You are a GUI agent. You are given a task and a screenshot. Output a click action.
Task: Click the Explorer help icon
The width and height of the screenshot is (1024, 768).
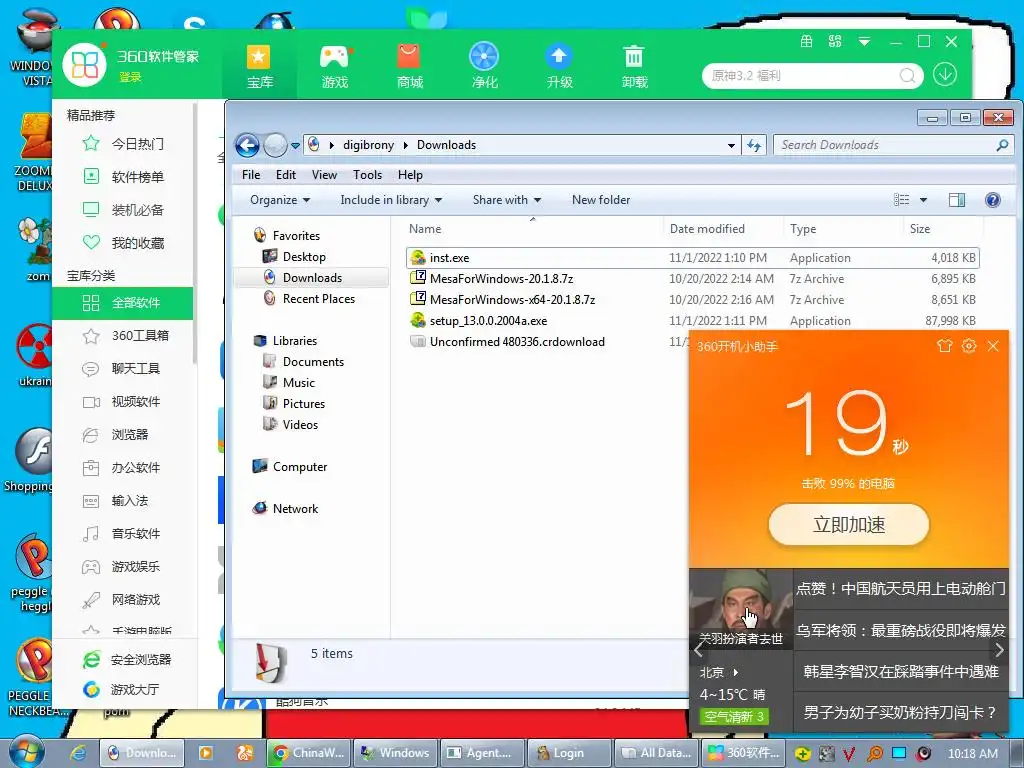click(993, 200)
